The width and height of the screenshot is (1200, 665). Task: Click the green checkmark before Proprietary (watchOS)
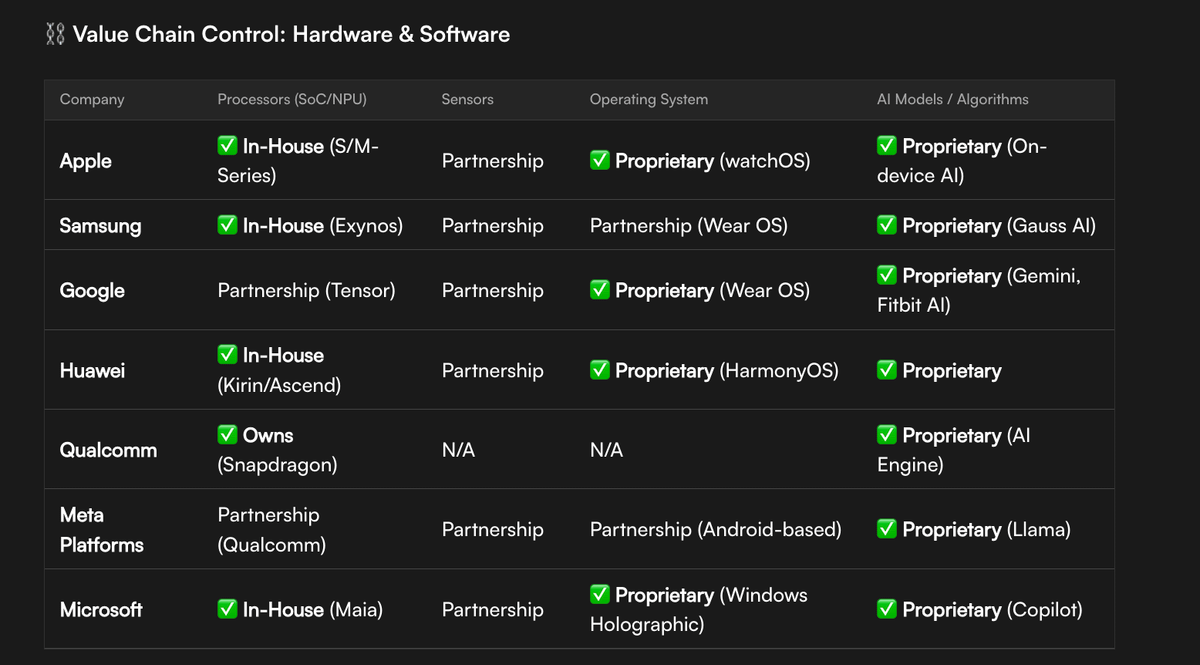click(x=599, y=160)
